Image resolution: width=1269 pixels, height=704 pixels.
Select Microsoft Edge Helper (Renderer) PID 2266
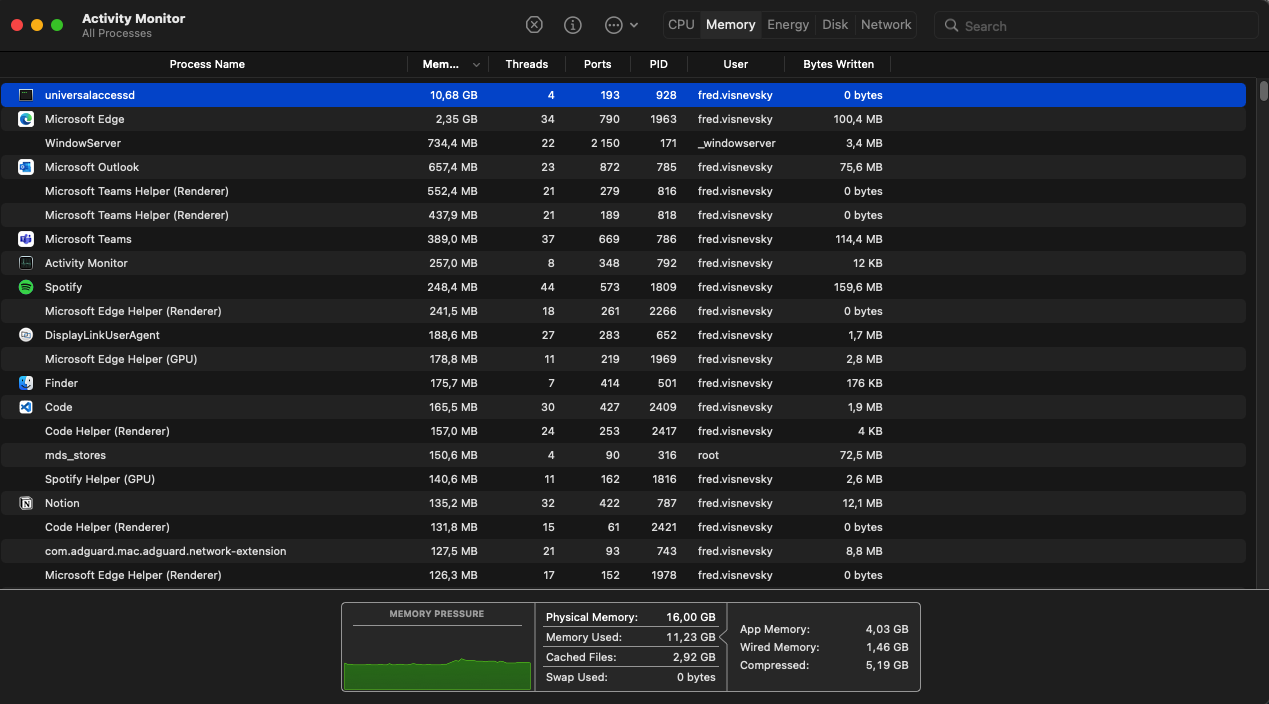click(623, 311)
